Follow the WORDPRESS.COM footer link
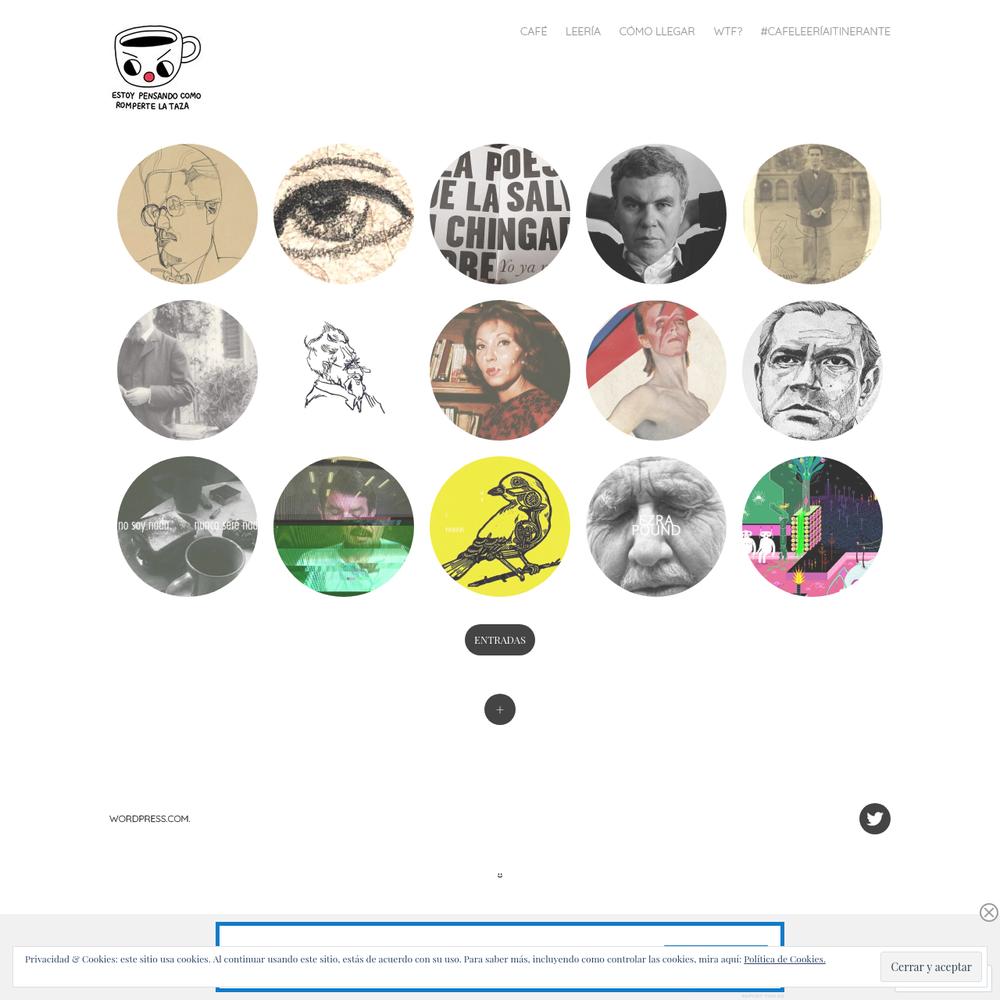The width and height of the screenshot is (1000, 1000). (149, 818)
